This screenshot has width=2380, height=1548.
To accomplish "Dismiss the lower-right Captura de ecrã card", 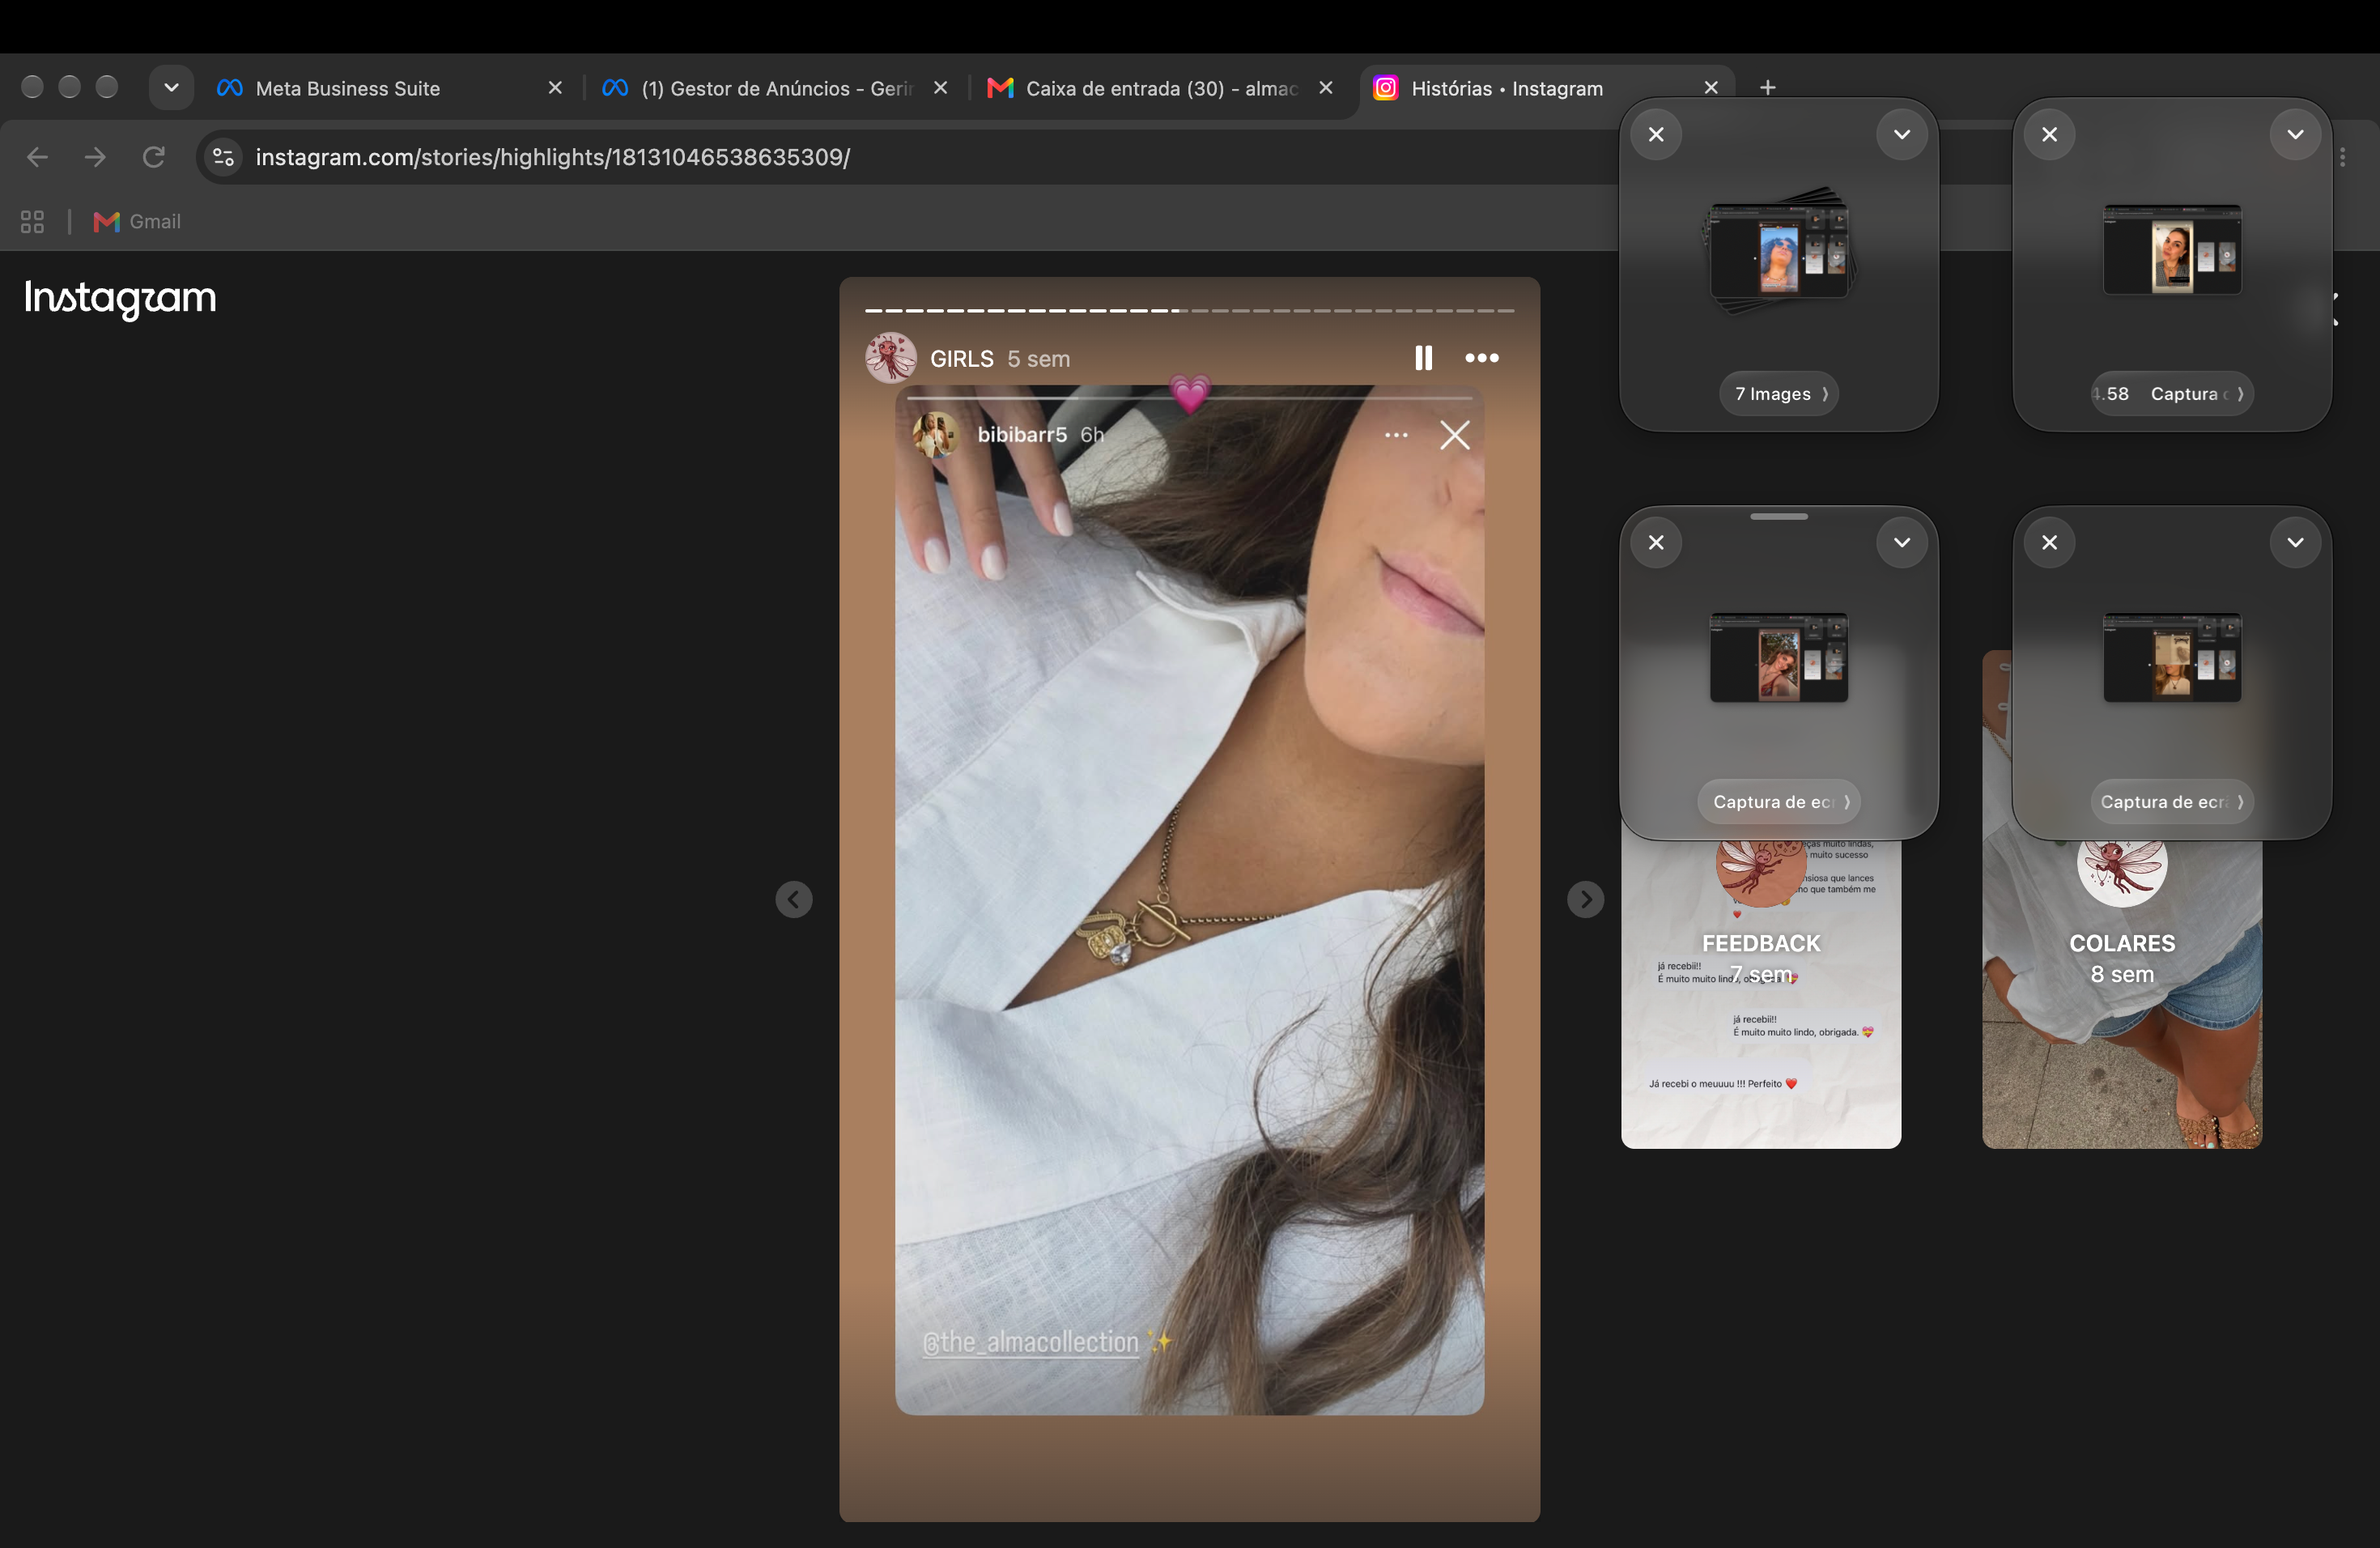I will (2049, 542).
